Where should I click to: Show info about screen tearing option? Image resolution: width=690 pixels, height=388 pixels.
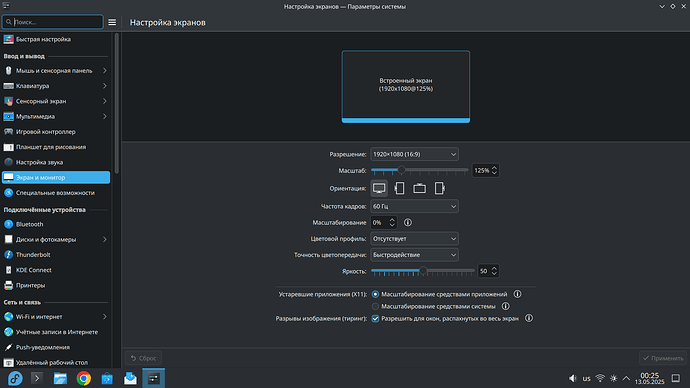tap(529, 318)
